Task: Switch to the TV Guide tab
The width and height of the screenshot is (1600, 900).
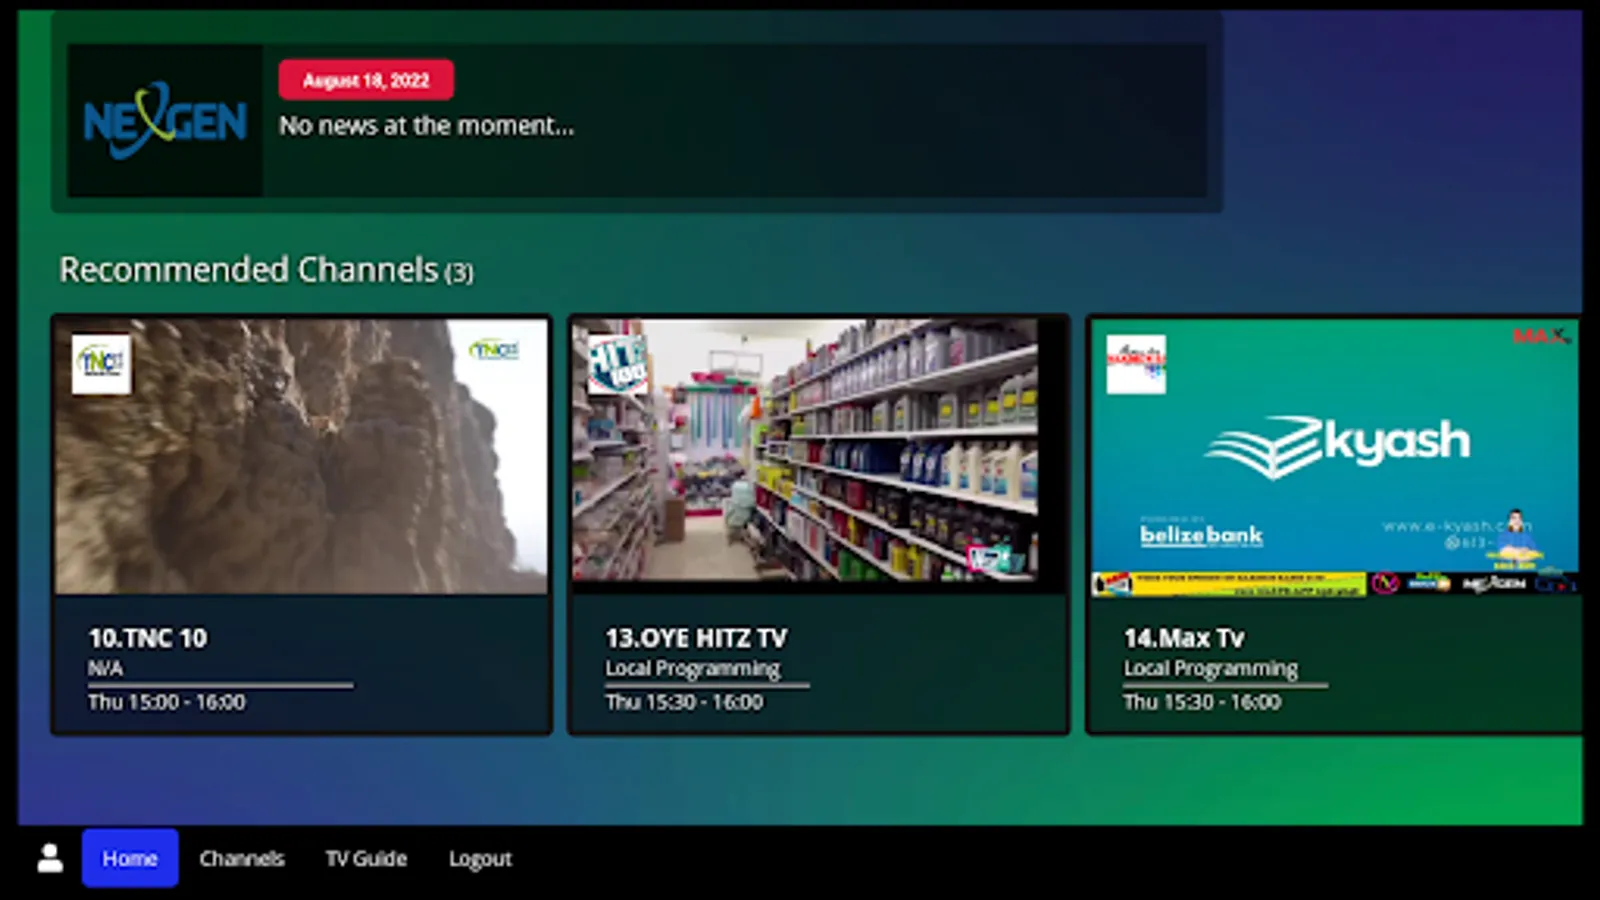Action: click(x=366, y=858)
